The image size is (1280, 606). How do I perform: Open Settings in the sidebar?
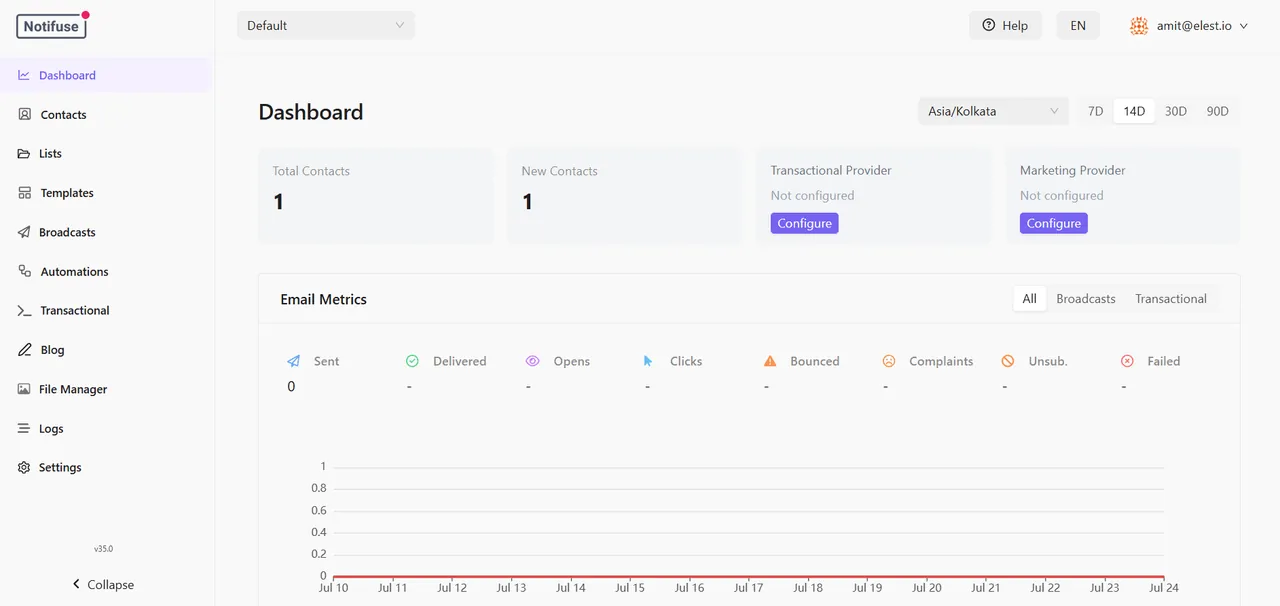105,467
